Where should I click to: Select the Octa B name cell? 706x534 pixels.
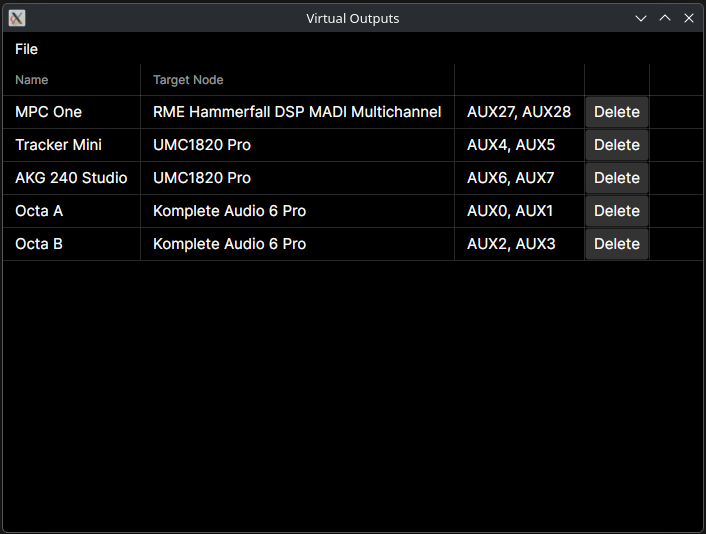72,244
